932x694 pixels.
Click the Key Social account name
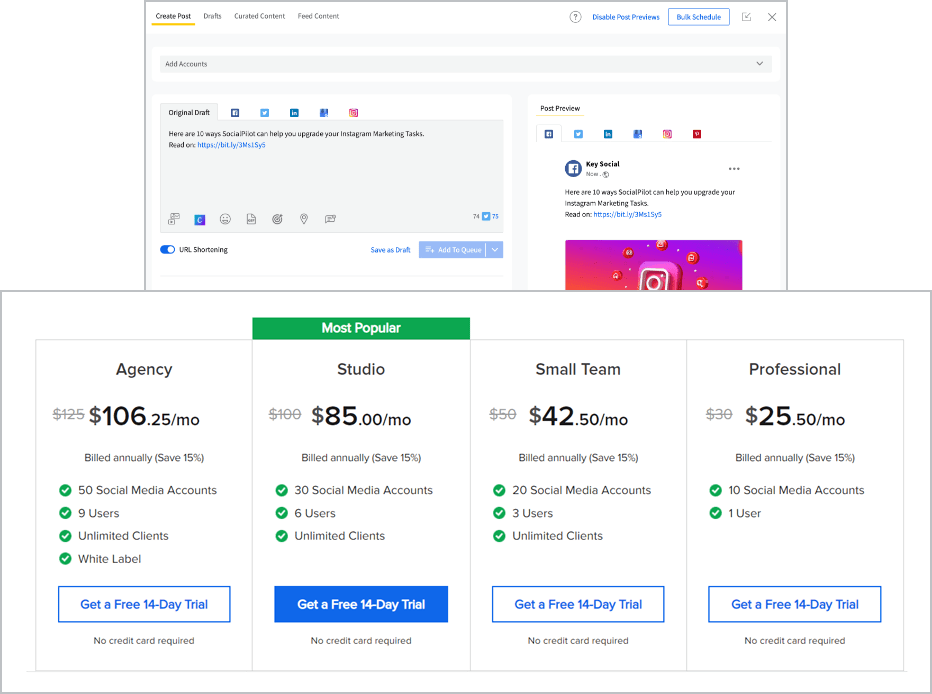tap(603, 164)
